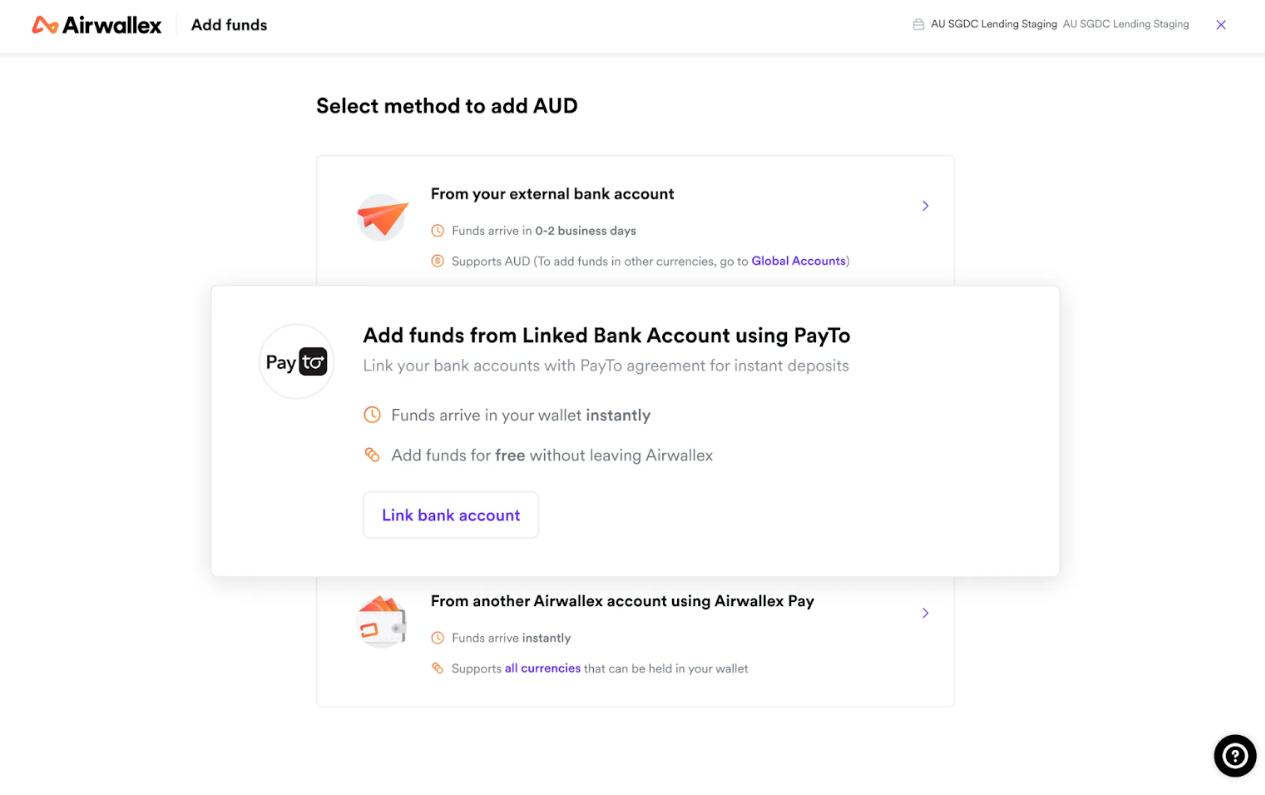This screenshot has height=795, width=1265.
Task: Click the orange paper plane icon
Action: (x=382, y=217)
